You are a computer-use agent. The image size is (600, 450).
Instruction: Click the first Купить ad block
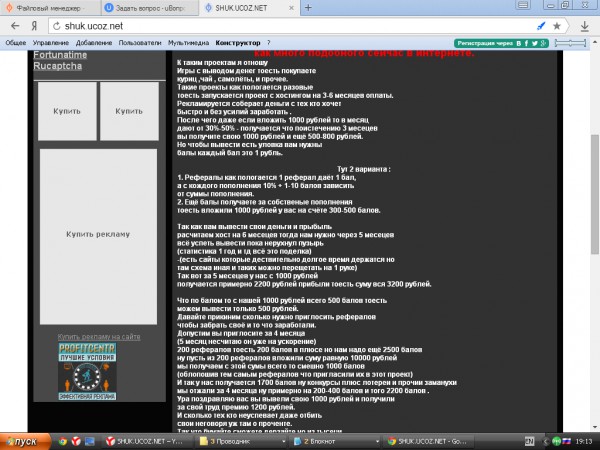pyautogui.click(x=67, y=111)
